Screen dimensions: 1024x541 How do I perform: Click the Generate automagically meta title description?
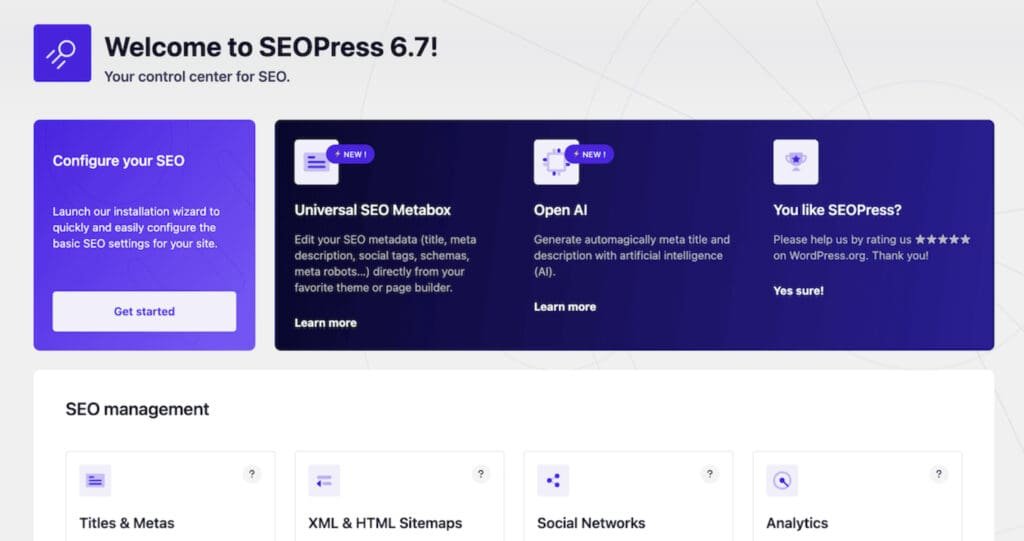tap(632, 255)
